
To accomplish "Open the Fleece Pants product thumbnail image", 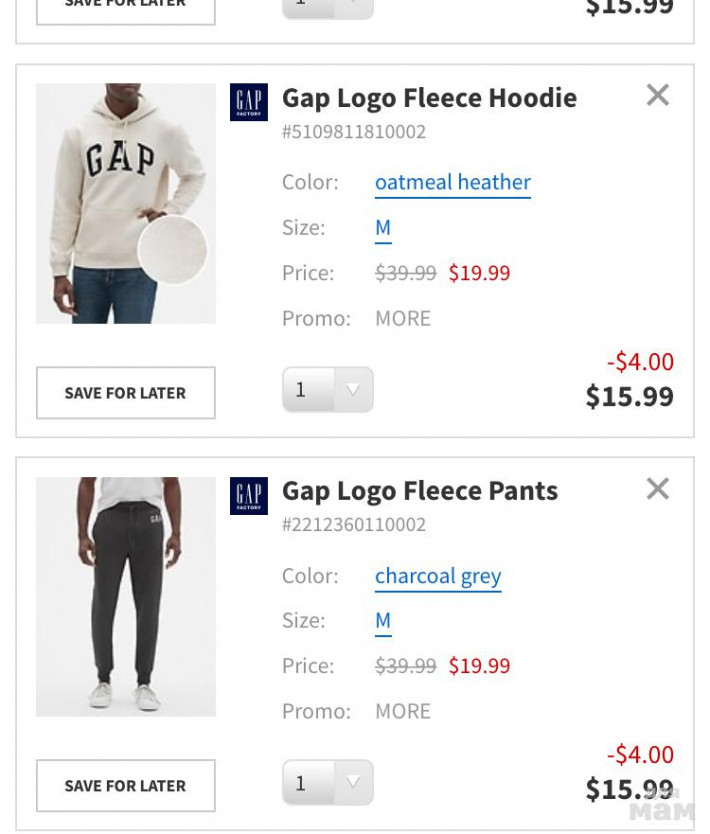I will 126,596.
